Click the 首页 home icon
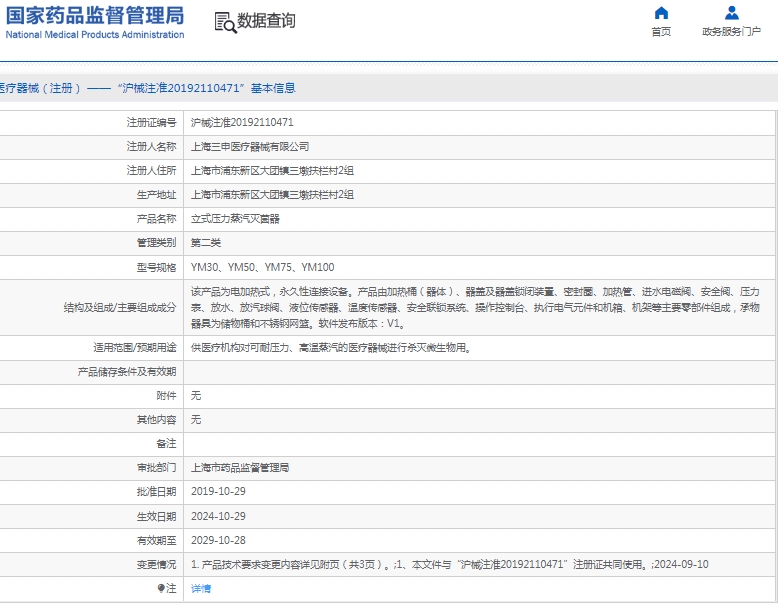 (661, 13)
